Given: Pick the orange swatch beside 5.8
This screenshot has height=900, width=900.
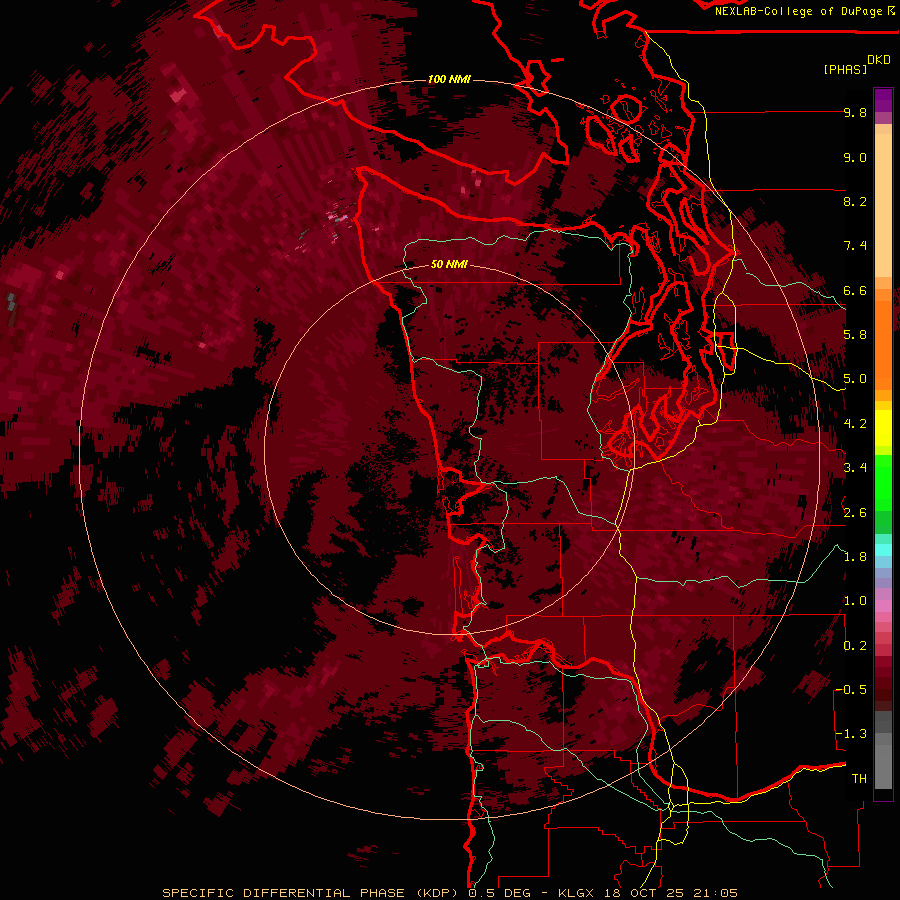Looking at the screenshot, I should (x=883, y=339).
